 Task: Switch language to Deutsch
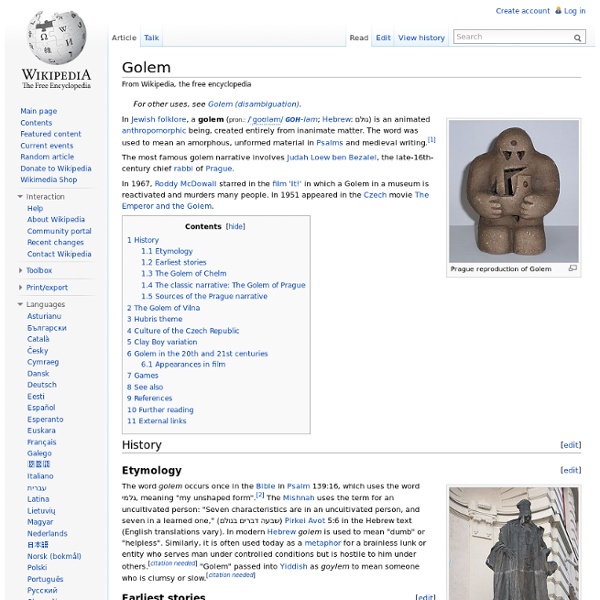pos(42,385)
